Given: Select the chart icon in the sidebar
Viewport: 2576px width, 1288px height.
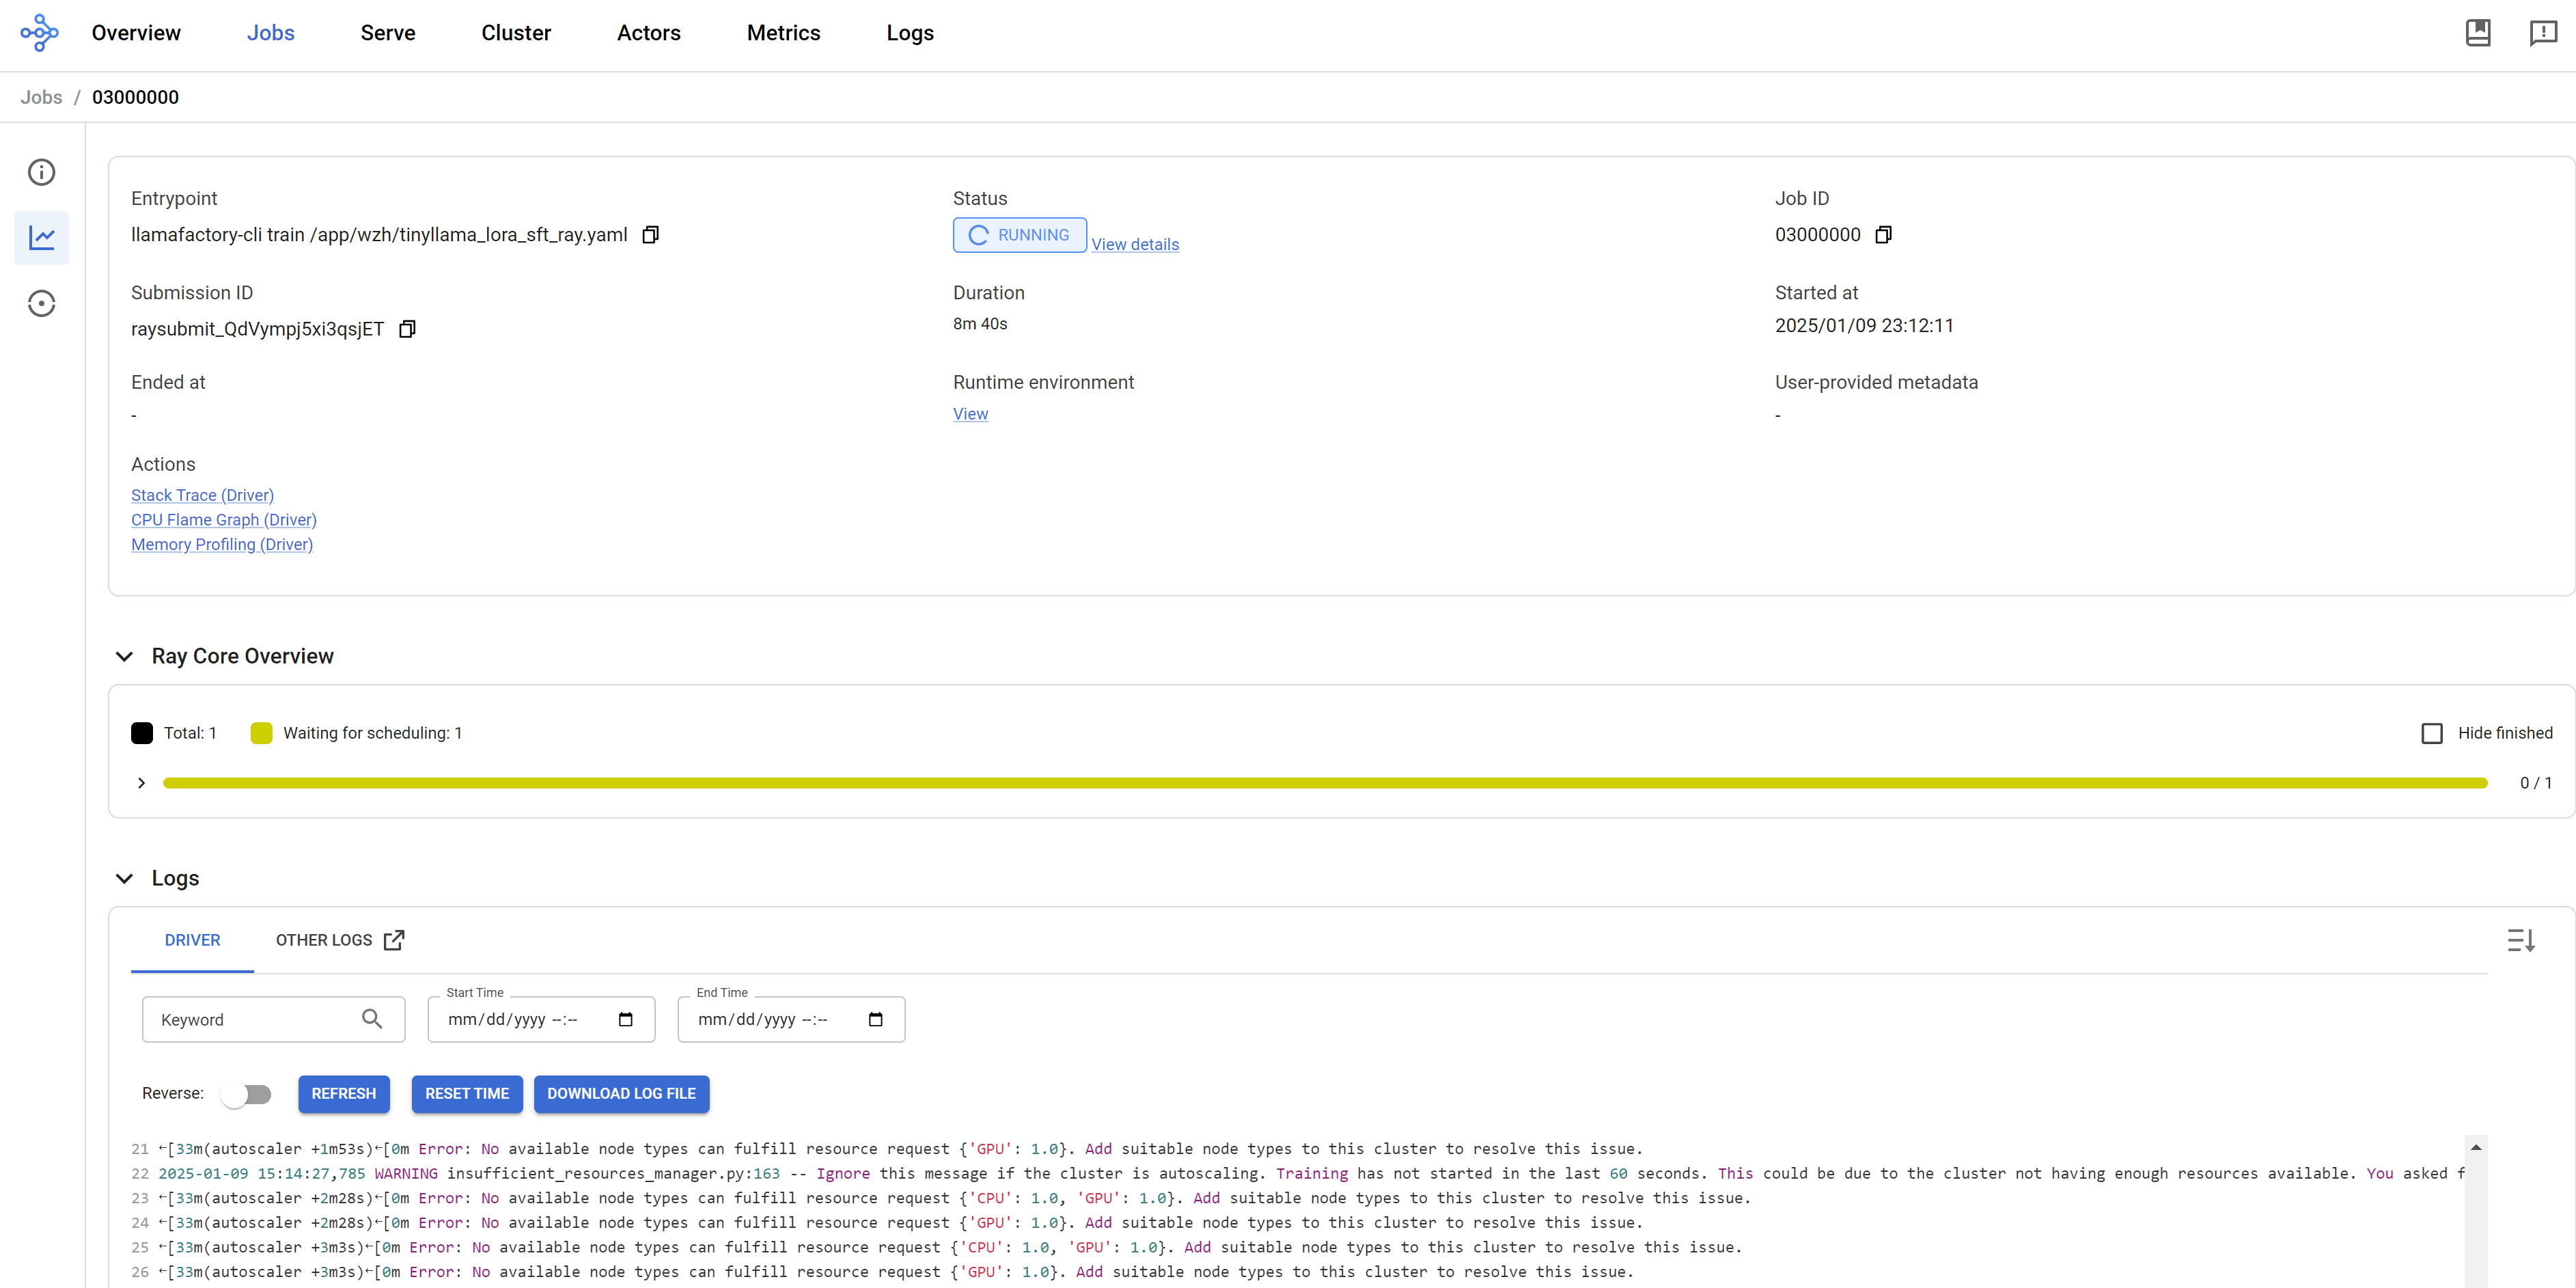Looking at the screenshot, I should click(41, 238).
